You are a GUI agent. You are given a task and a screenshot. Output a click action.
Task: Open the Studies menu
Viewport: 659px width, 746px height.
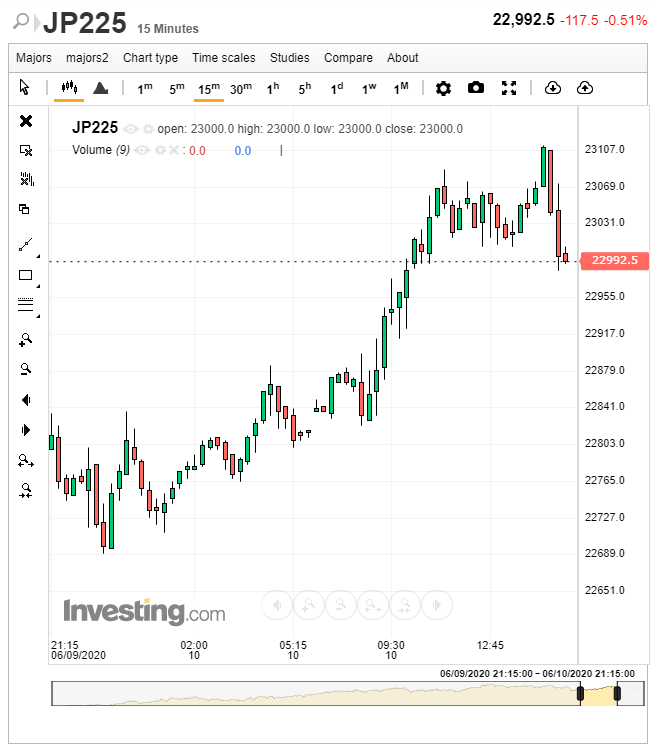(x=289, y=58)
